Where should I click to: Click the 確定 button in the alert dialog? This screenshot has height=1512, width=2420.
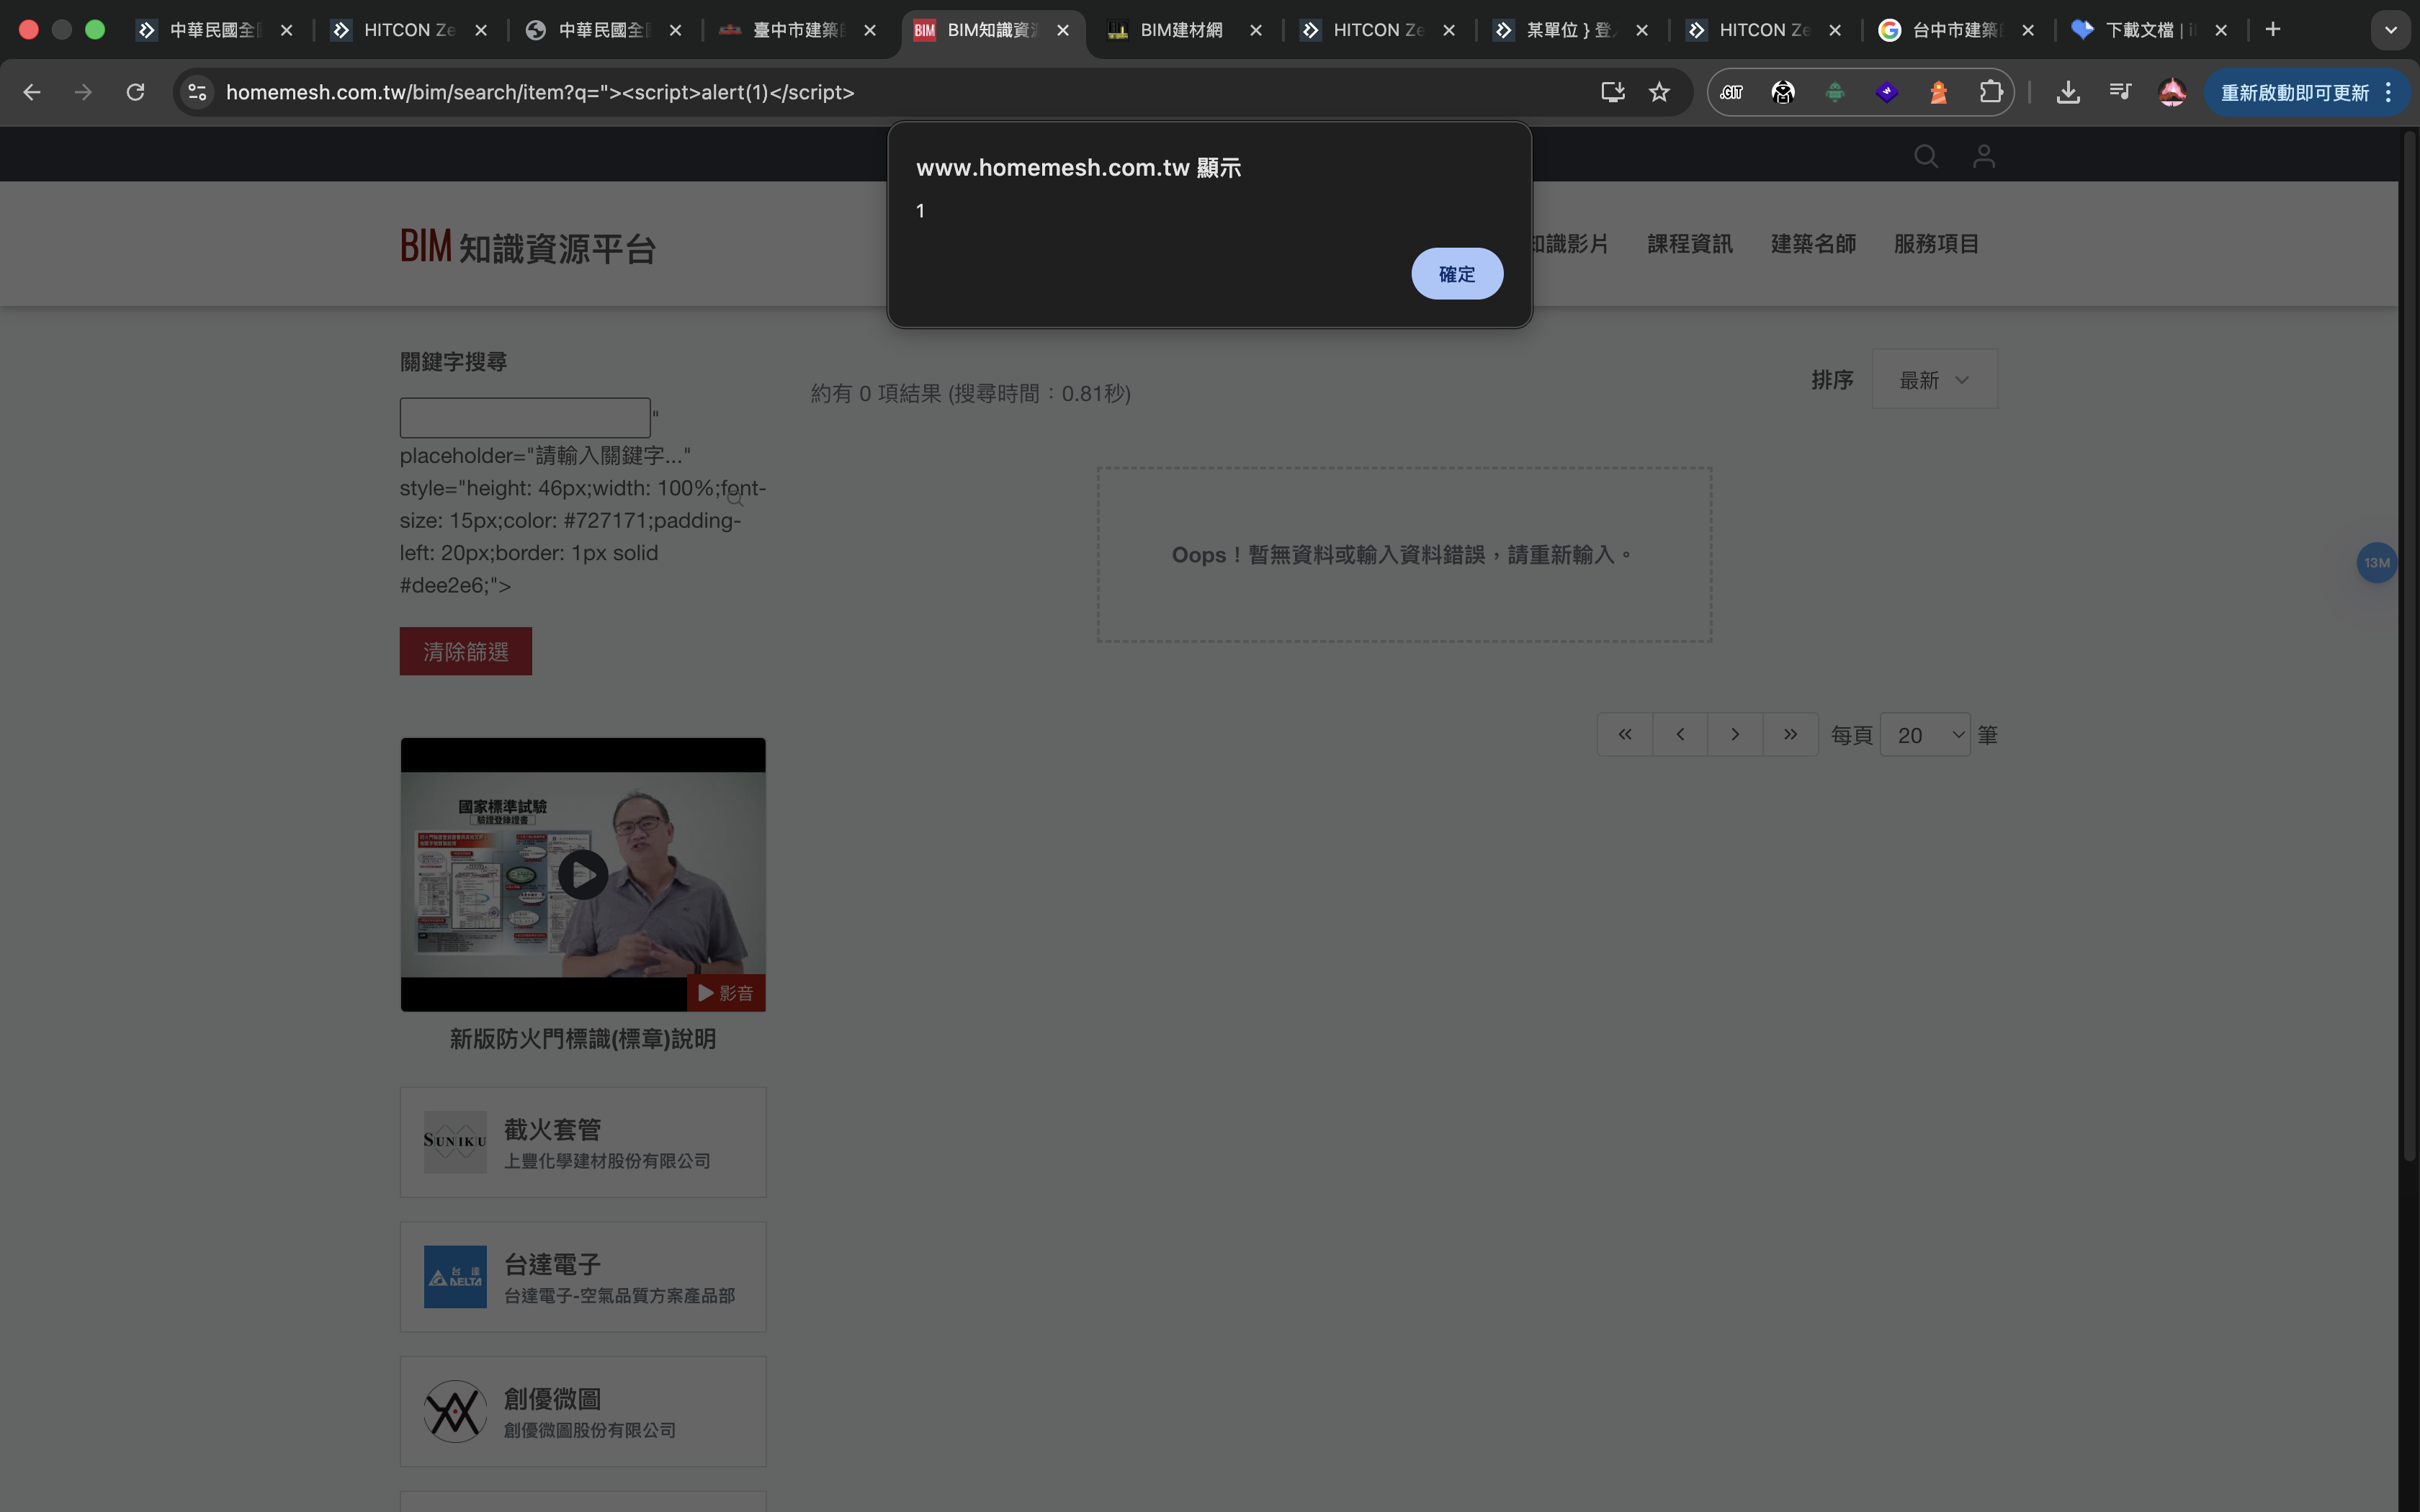(x=1456, y=274)
